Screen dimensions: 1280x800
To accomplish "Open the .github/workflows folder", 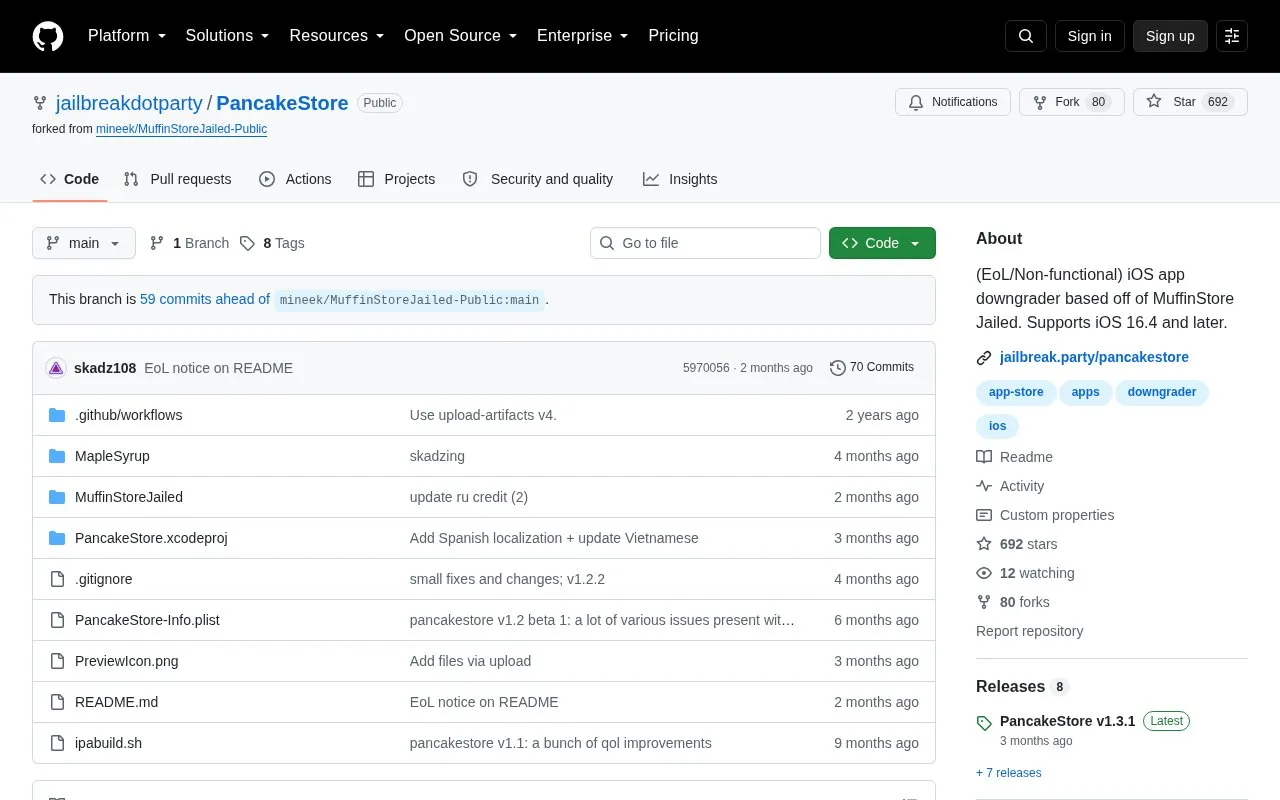I will 129,415.
